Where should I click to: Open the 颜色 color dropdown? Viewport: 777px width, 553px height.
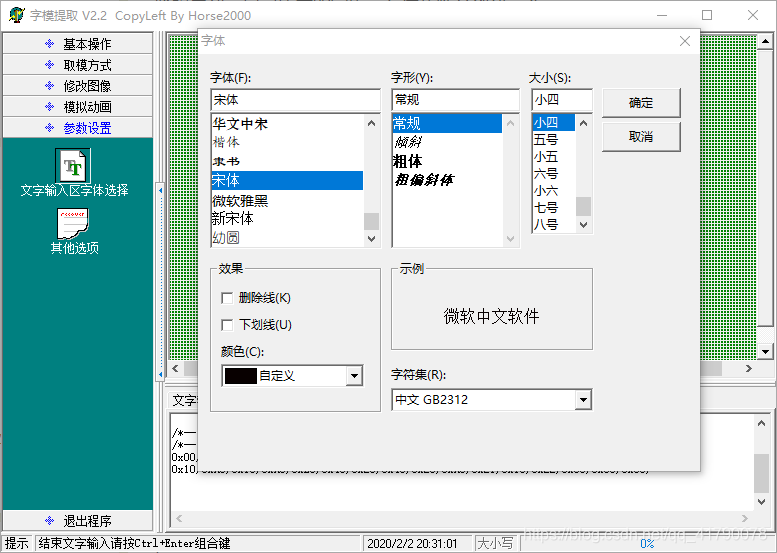pyautogui.click(x=354, y=376)
